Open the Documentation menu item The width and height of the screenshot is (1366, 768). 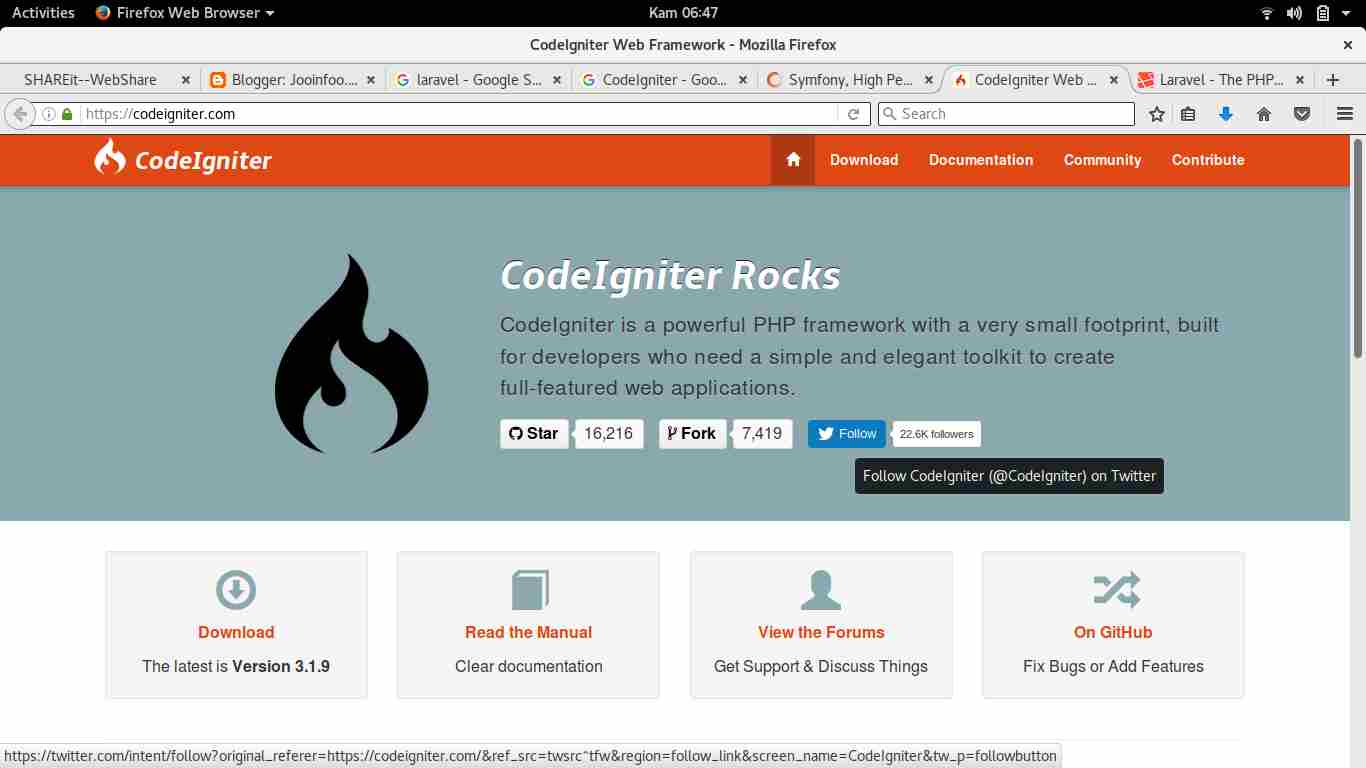tap(980, 160)
